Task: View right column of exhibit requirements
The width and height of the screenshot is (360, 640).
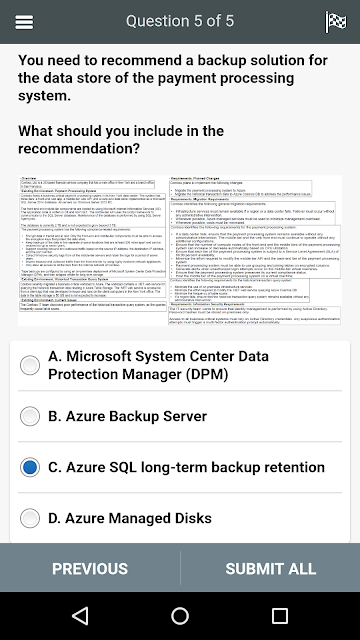Action: (x=255, y=250)
